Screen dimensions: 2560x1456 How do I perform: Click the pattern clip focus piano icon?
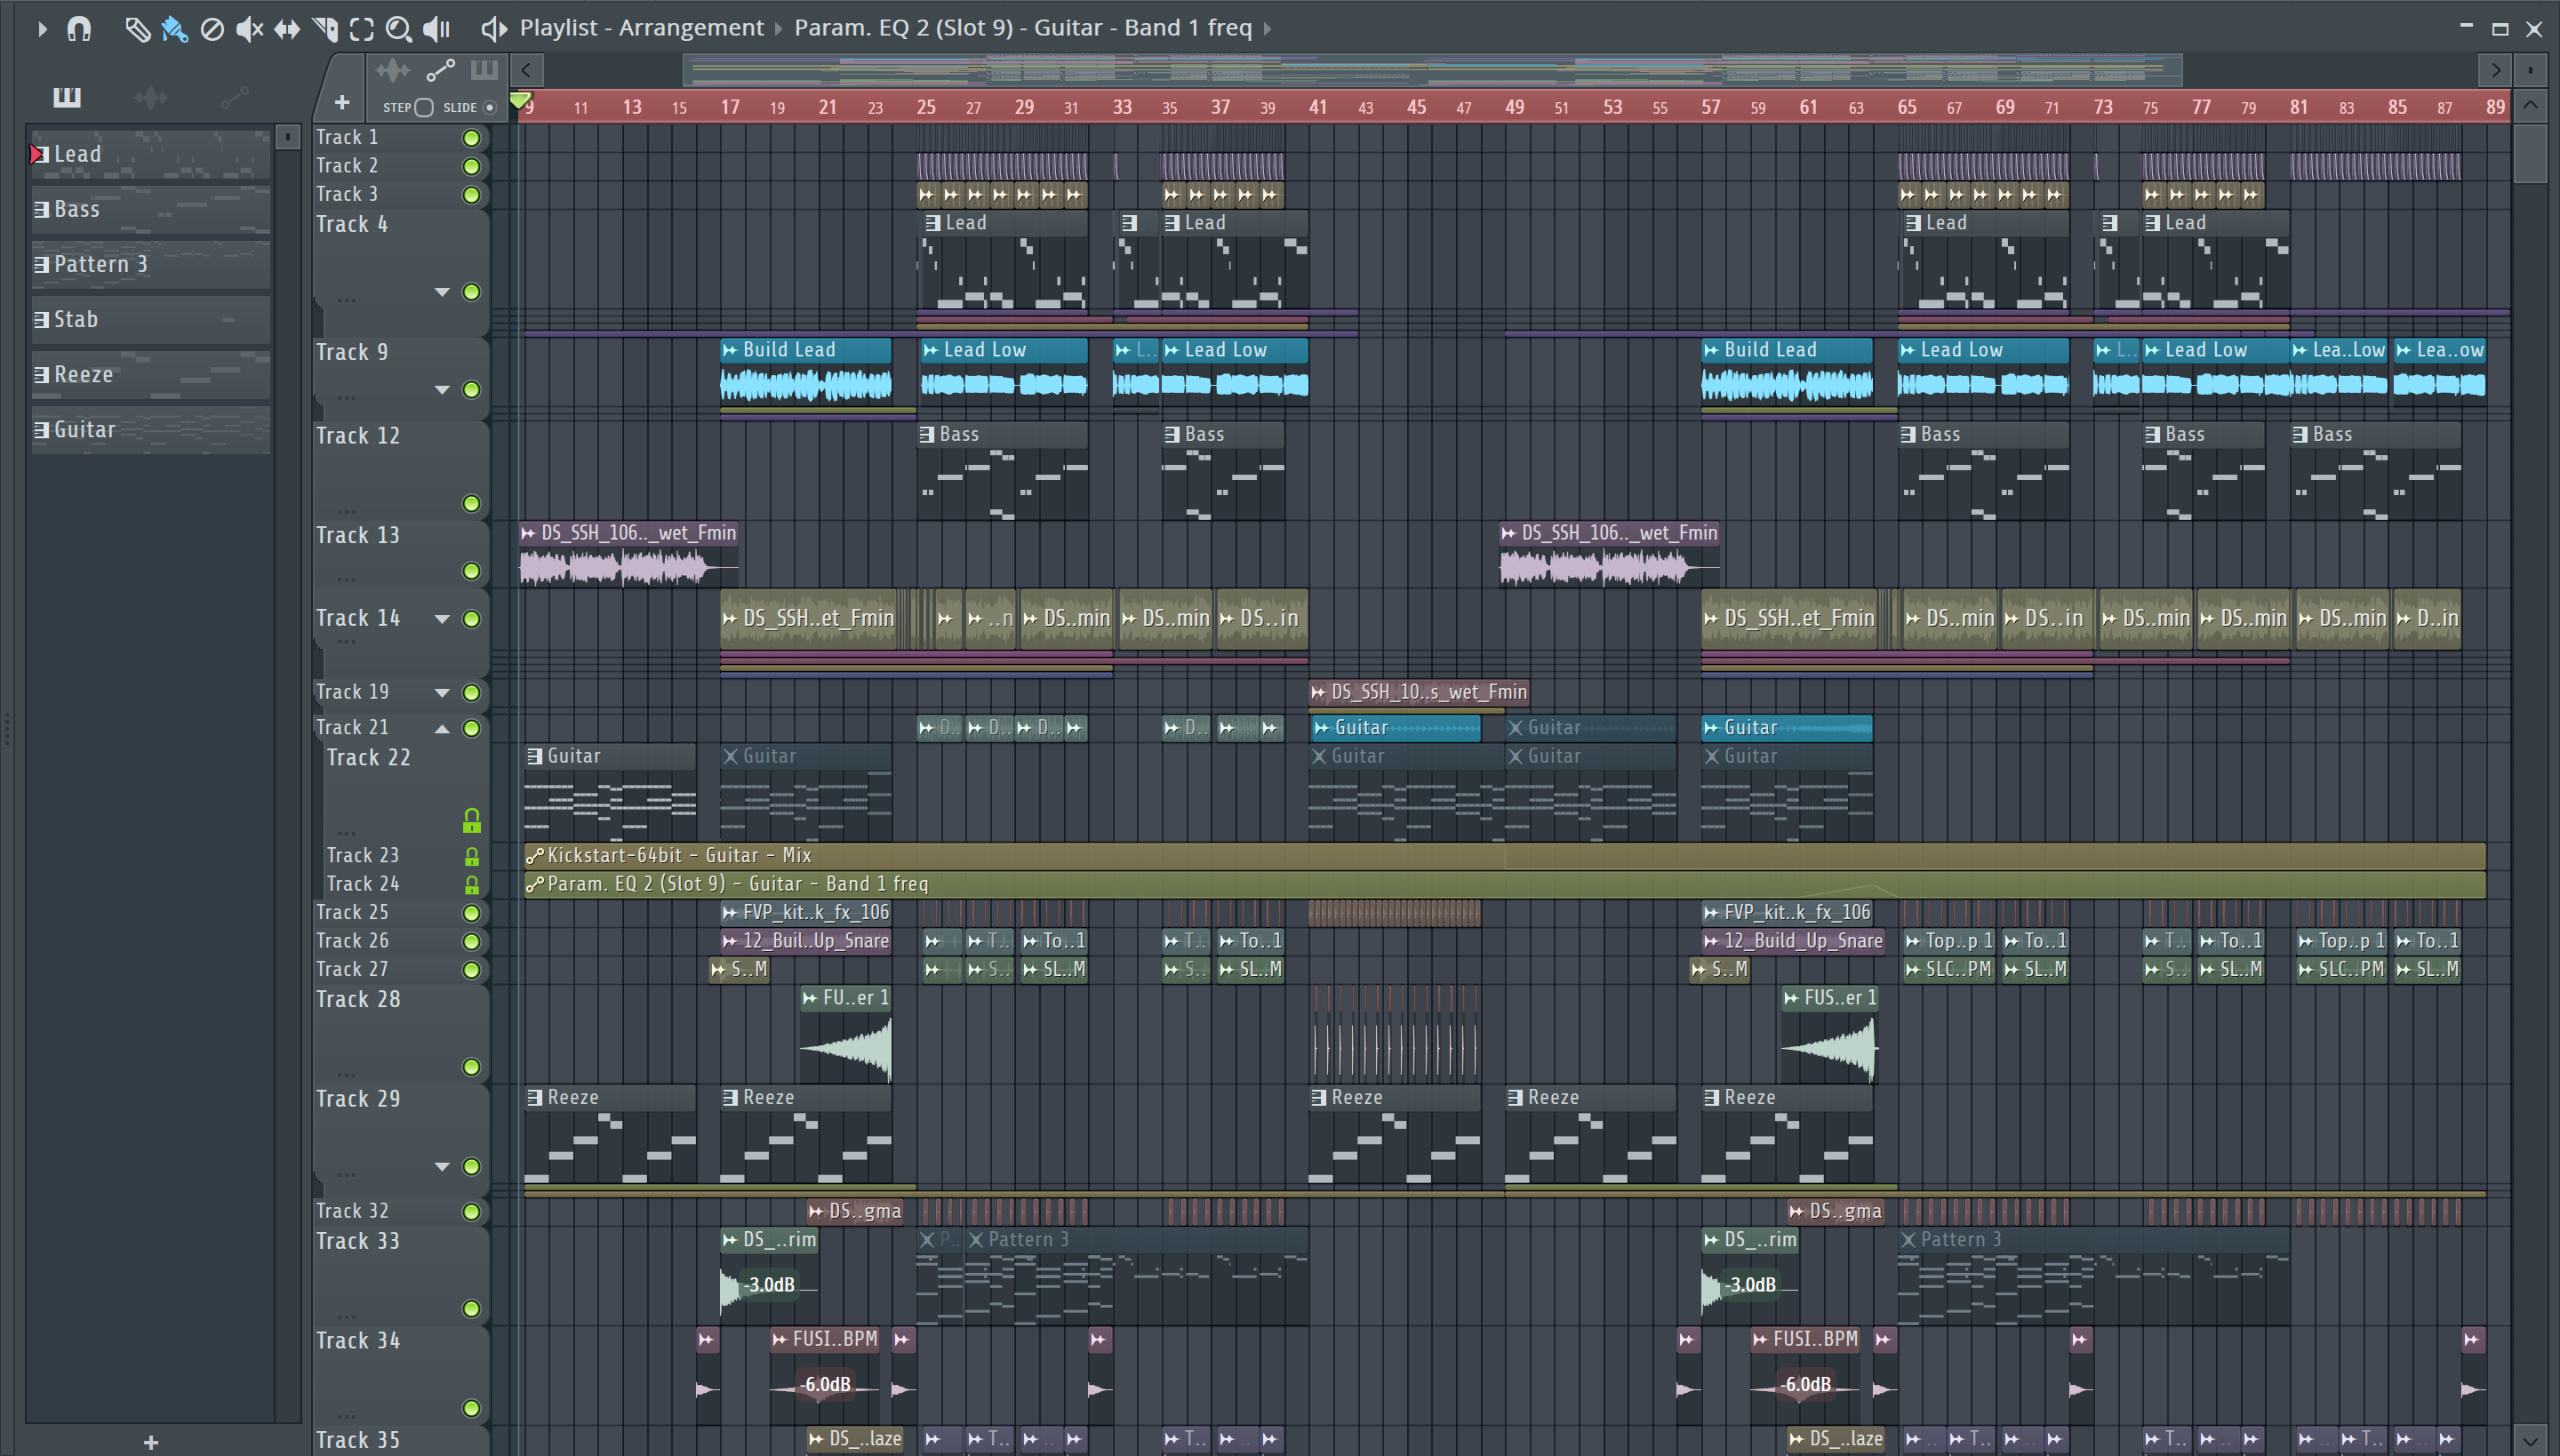pyautogui.click(x=484, y=70)
